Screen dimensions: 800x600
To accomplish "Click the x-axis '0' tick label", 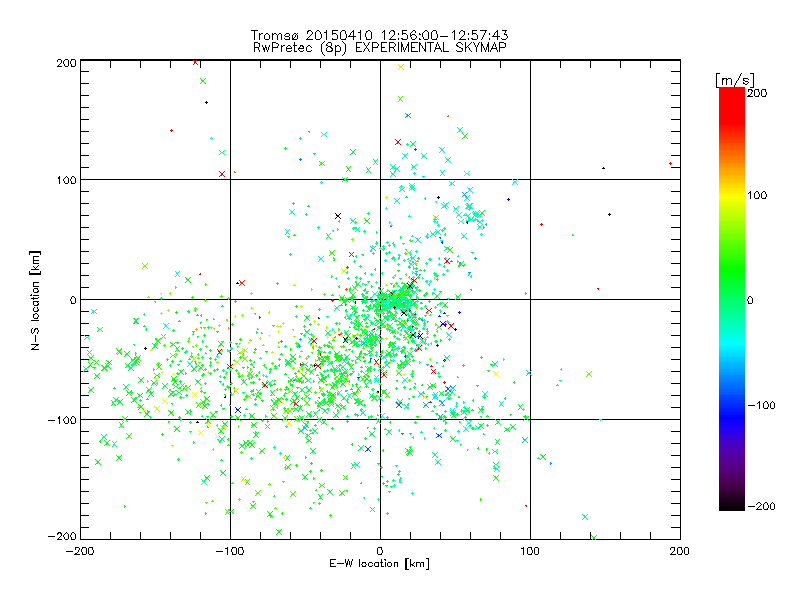I will 380,551.
